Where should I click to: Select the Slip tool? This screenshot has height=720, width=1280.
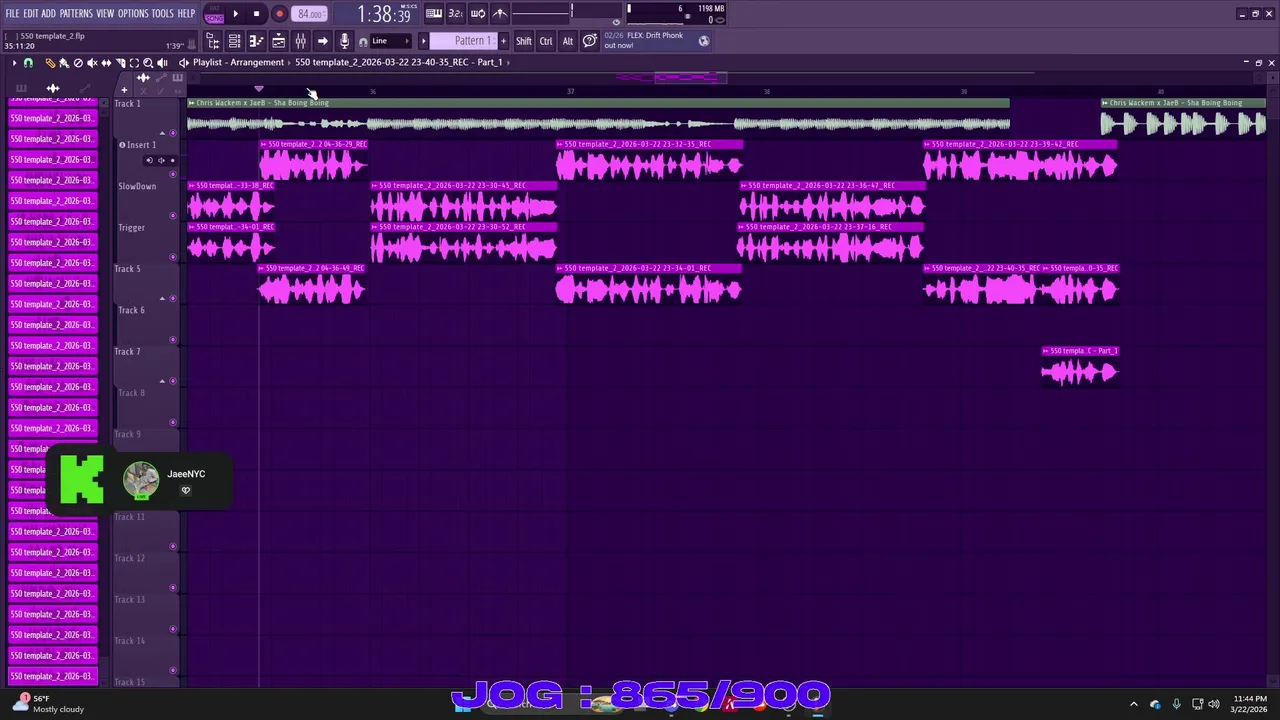pos(106,63)
